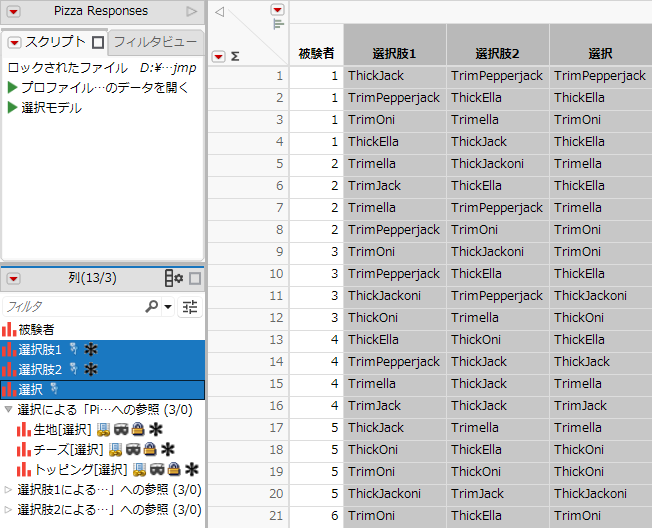Click the link reference icon beside チーズ[選択]

click(115, 450)
